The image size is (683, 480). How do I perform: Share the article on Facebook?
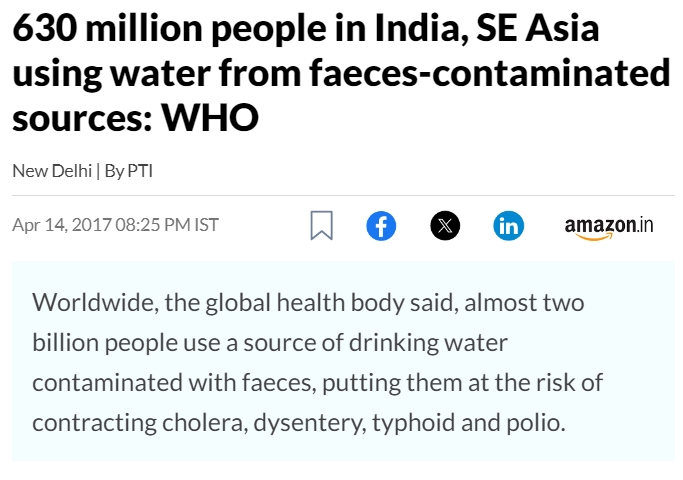tap(381, 225)
